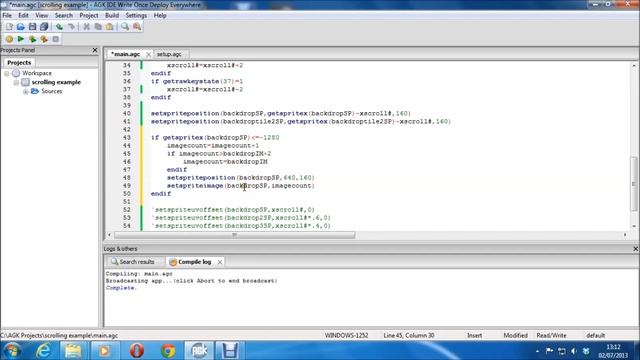Click the Copy toolbar icon
Image resolution: width=640 pixels, height=360 pixels.
pyautogui.click(x=98, y=27)
